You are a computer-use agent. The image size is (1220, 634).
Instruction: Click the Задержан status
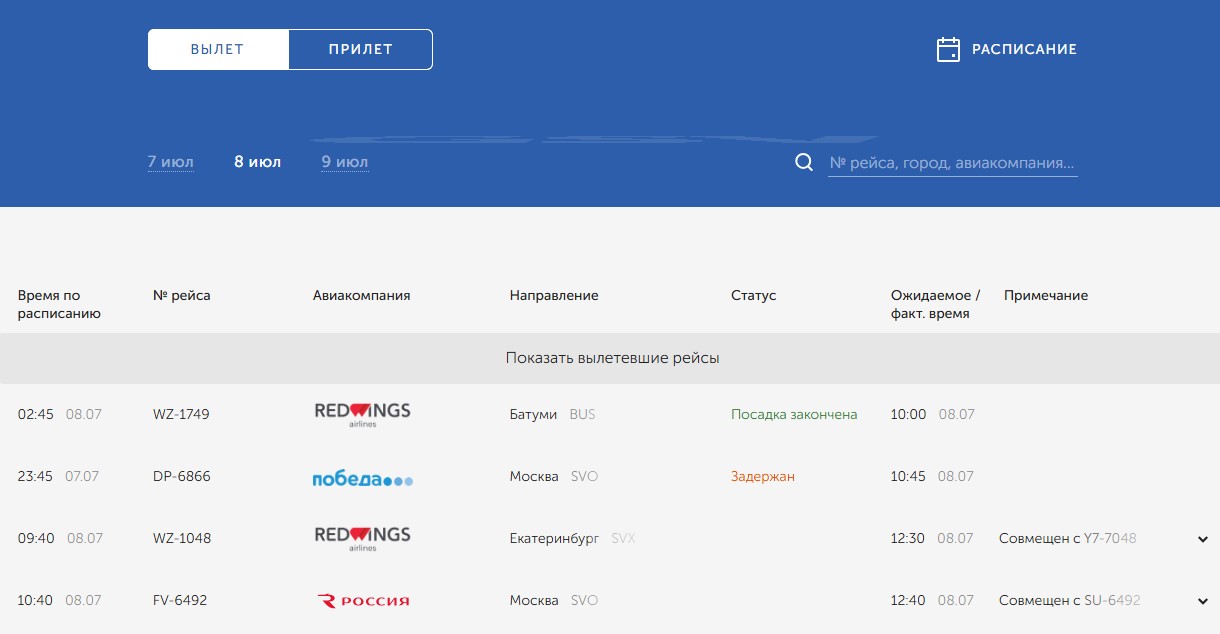(763, 476)
